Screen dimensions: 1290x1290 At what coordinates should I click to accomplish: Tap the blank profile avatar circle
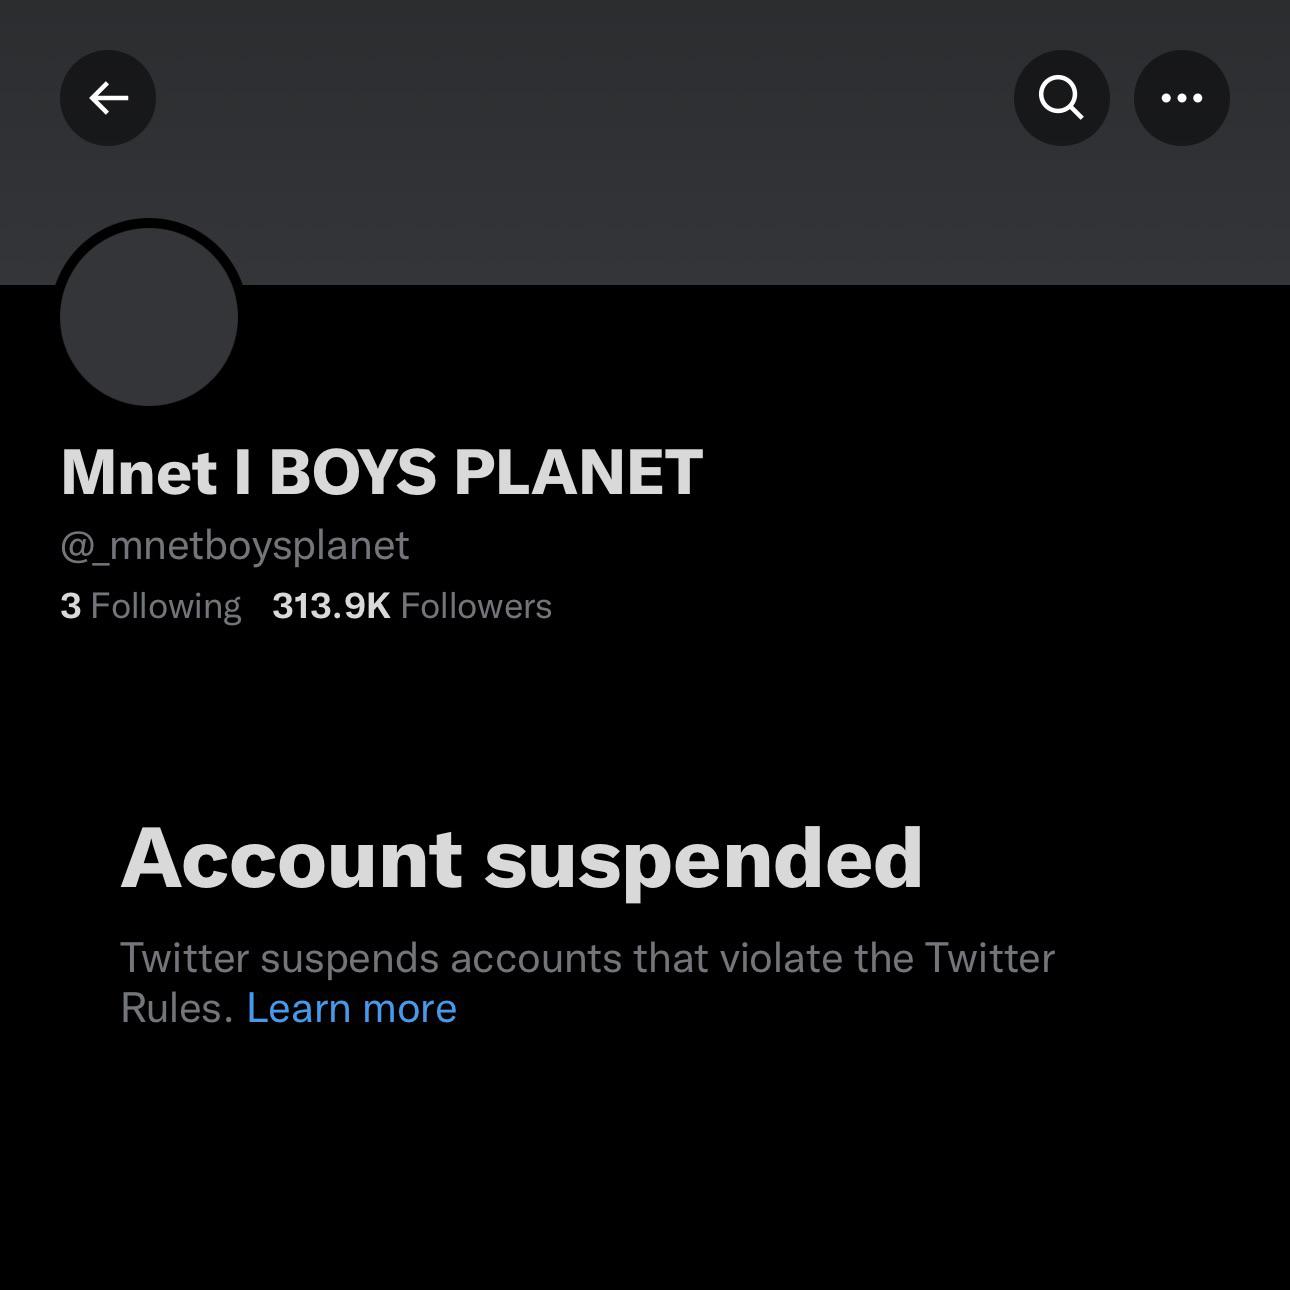[x=149, y=316]
